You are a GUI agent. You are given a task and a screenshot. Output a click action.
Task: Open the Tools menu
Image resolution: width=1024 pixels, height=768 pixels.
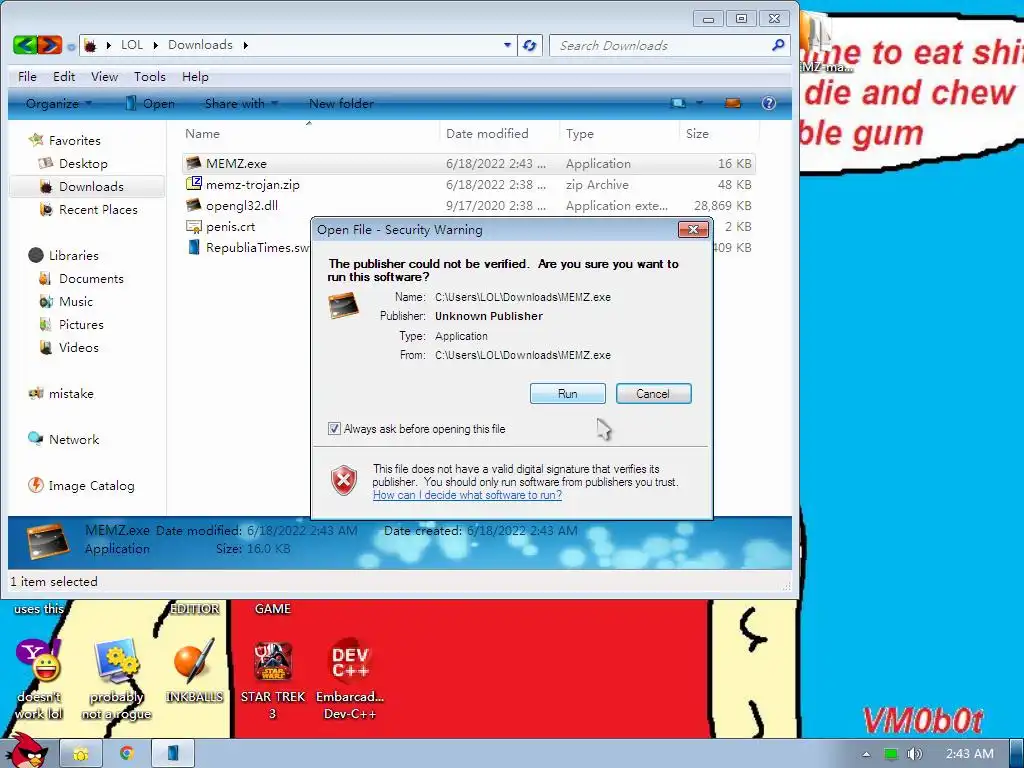[150, 77]
